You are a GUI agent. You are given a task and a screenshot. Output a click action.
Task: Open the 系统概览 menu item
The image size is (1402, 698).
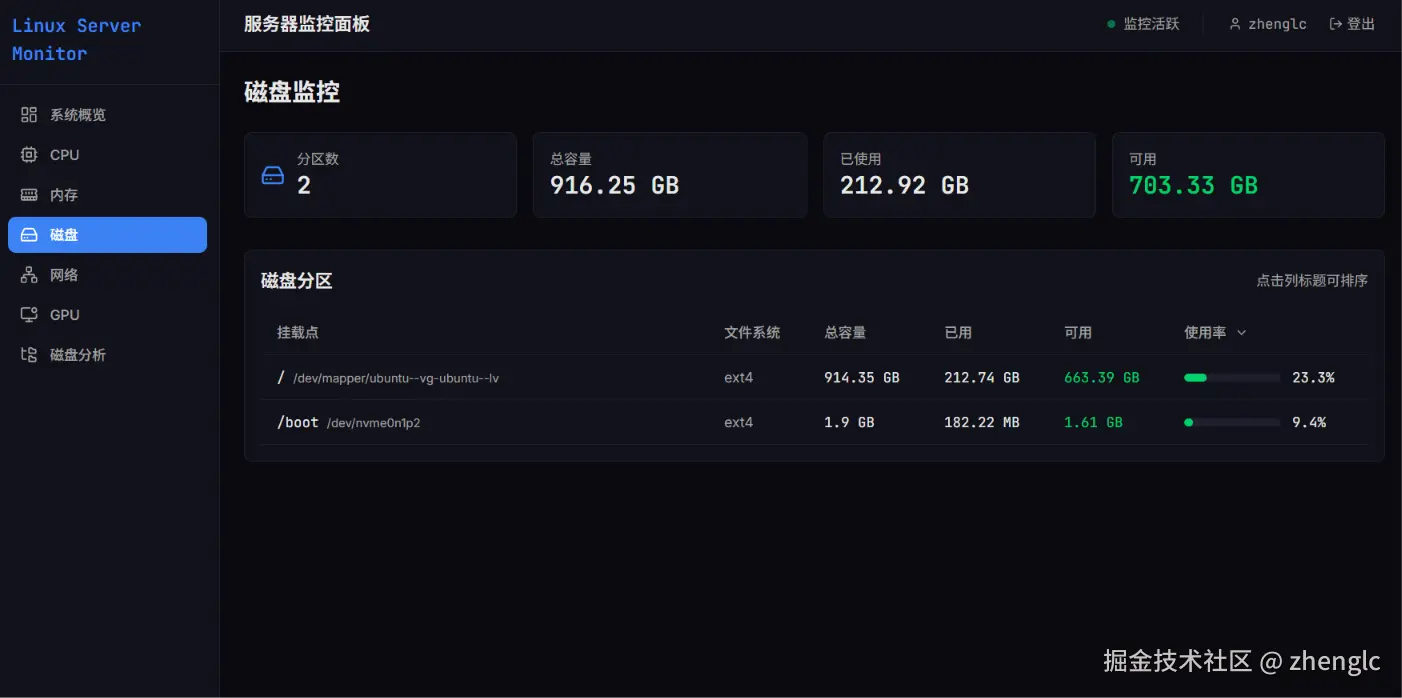tap(107, 115)
